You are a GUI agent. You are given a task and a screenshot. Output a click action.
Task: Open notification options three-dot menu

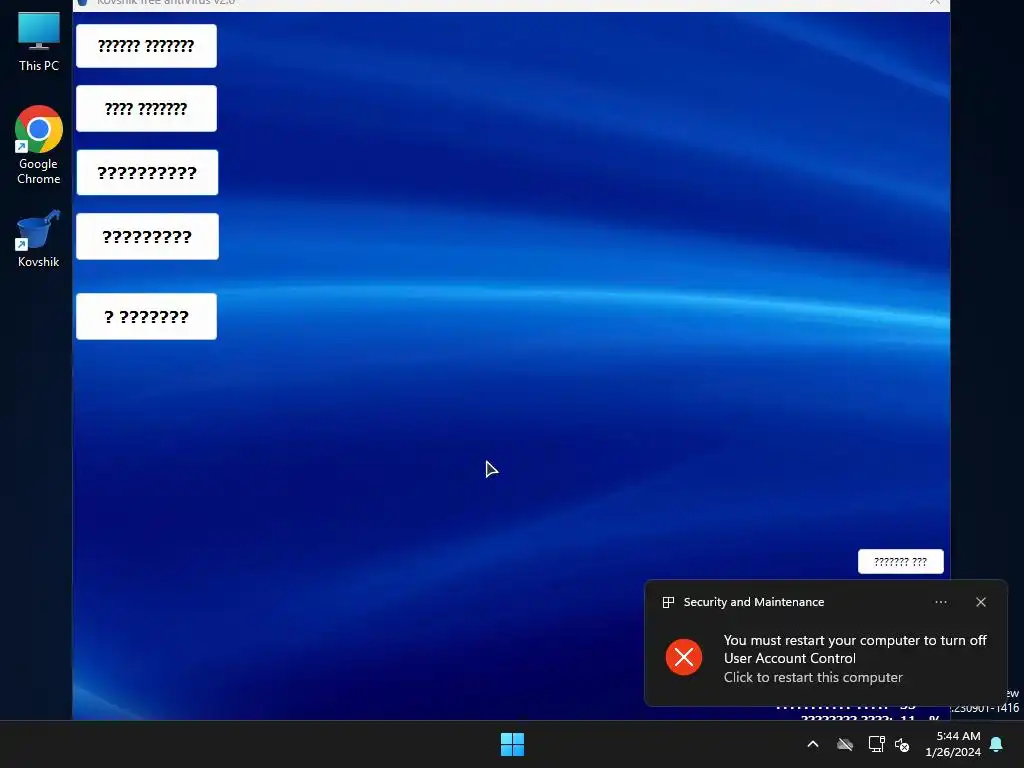[940, 602]
